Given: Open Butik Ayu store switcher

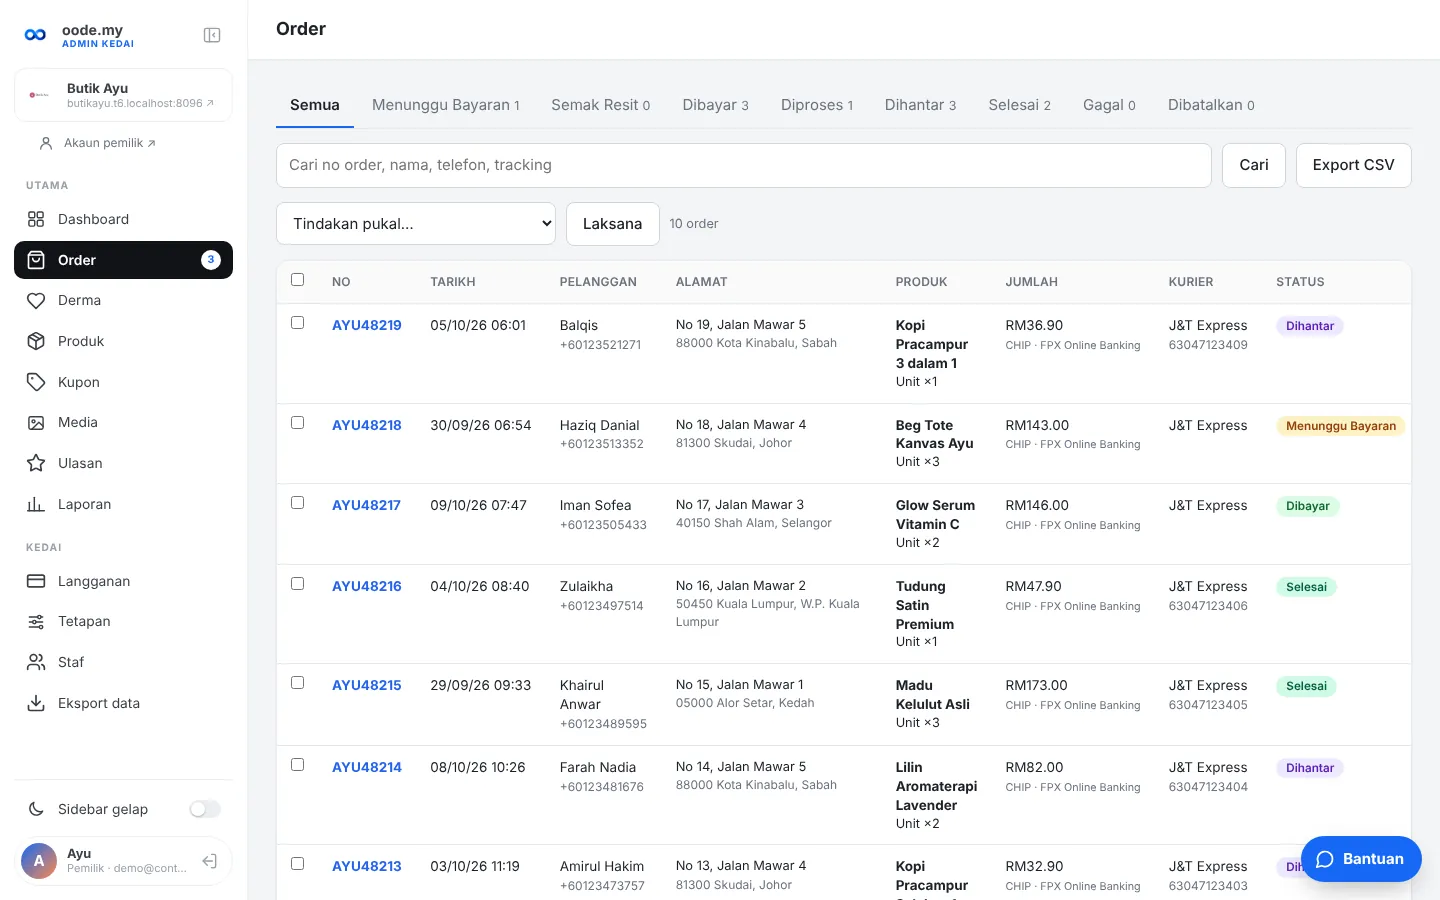Looking at the screenshot, I should 123,95.
